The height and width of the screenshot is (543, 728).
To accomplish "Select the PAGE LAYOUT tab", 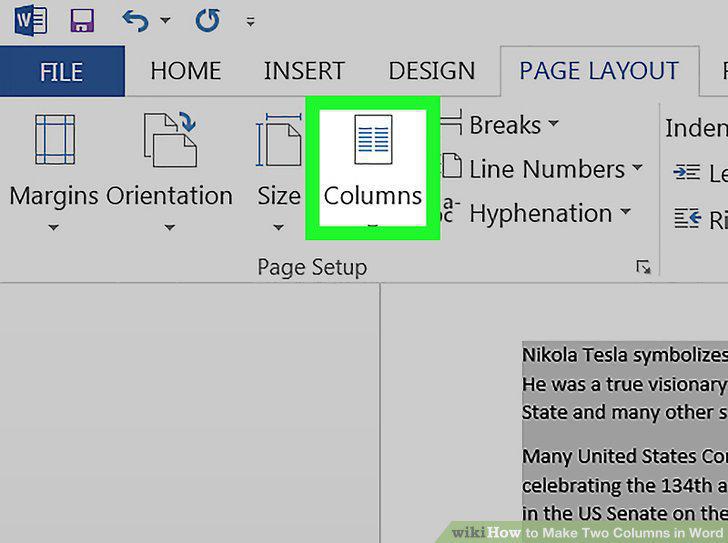I will click(599, 71).
